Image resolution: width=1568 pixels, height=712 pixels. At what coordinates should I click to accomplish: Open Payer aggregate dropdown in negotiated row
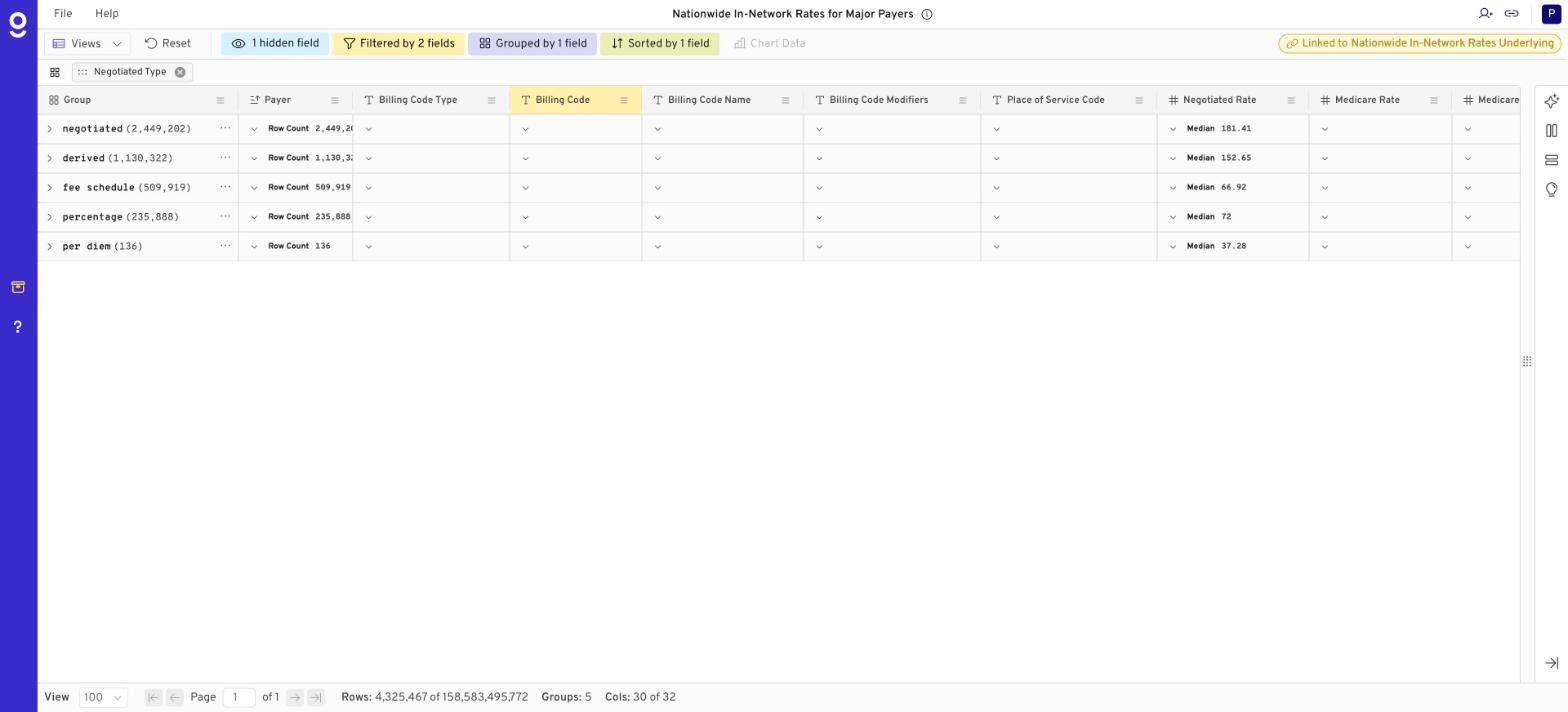coord(254,129)
